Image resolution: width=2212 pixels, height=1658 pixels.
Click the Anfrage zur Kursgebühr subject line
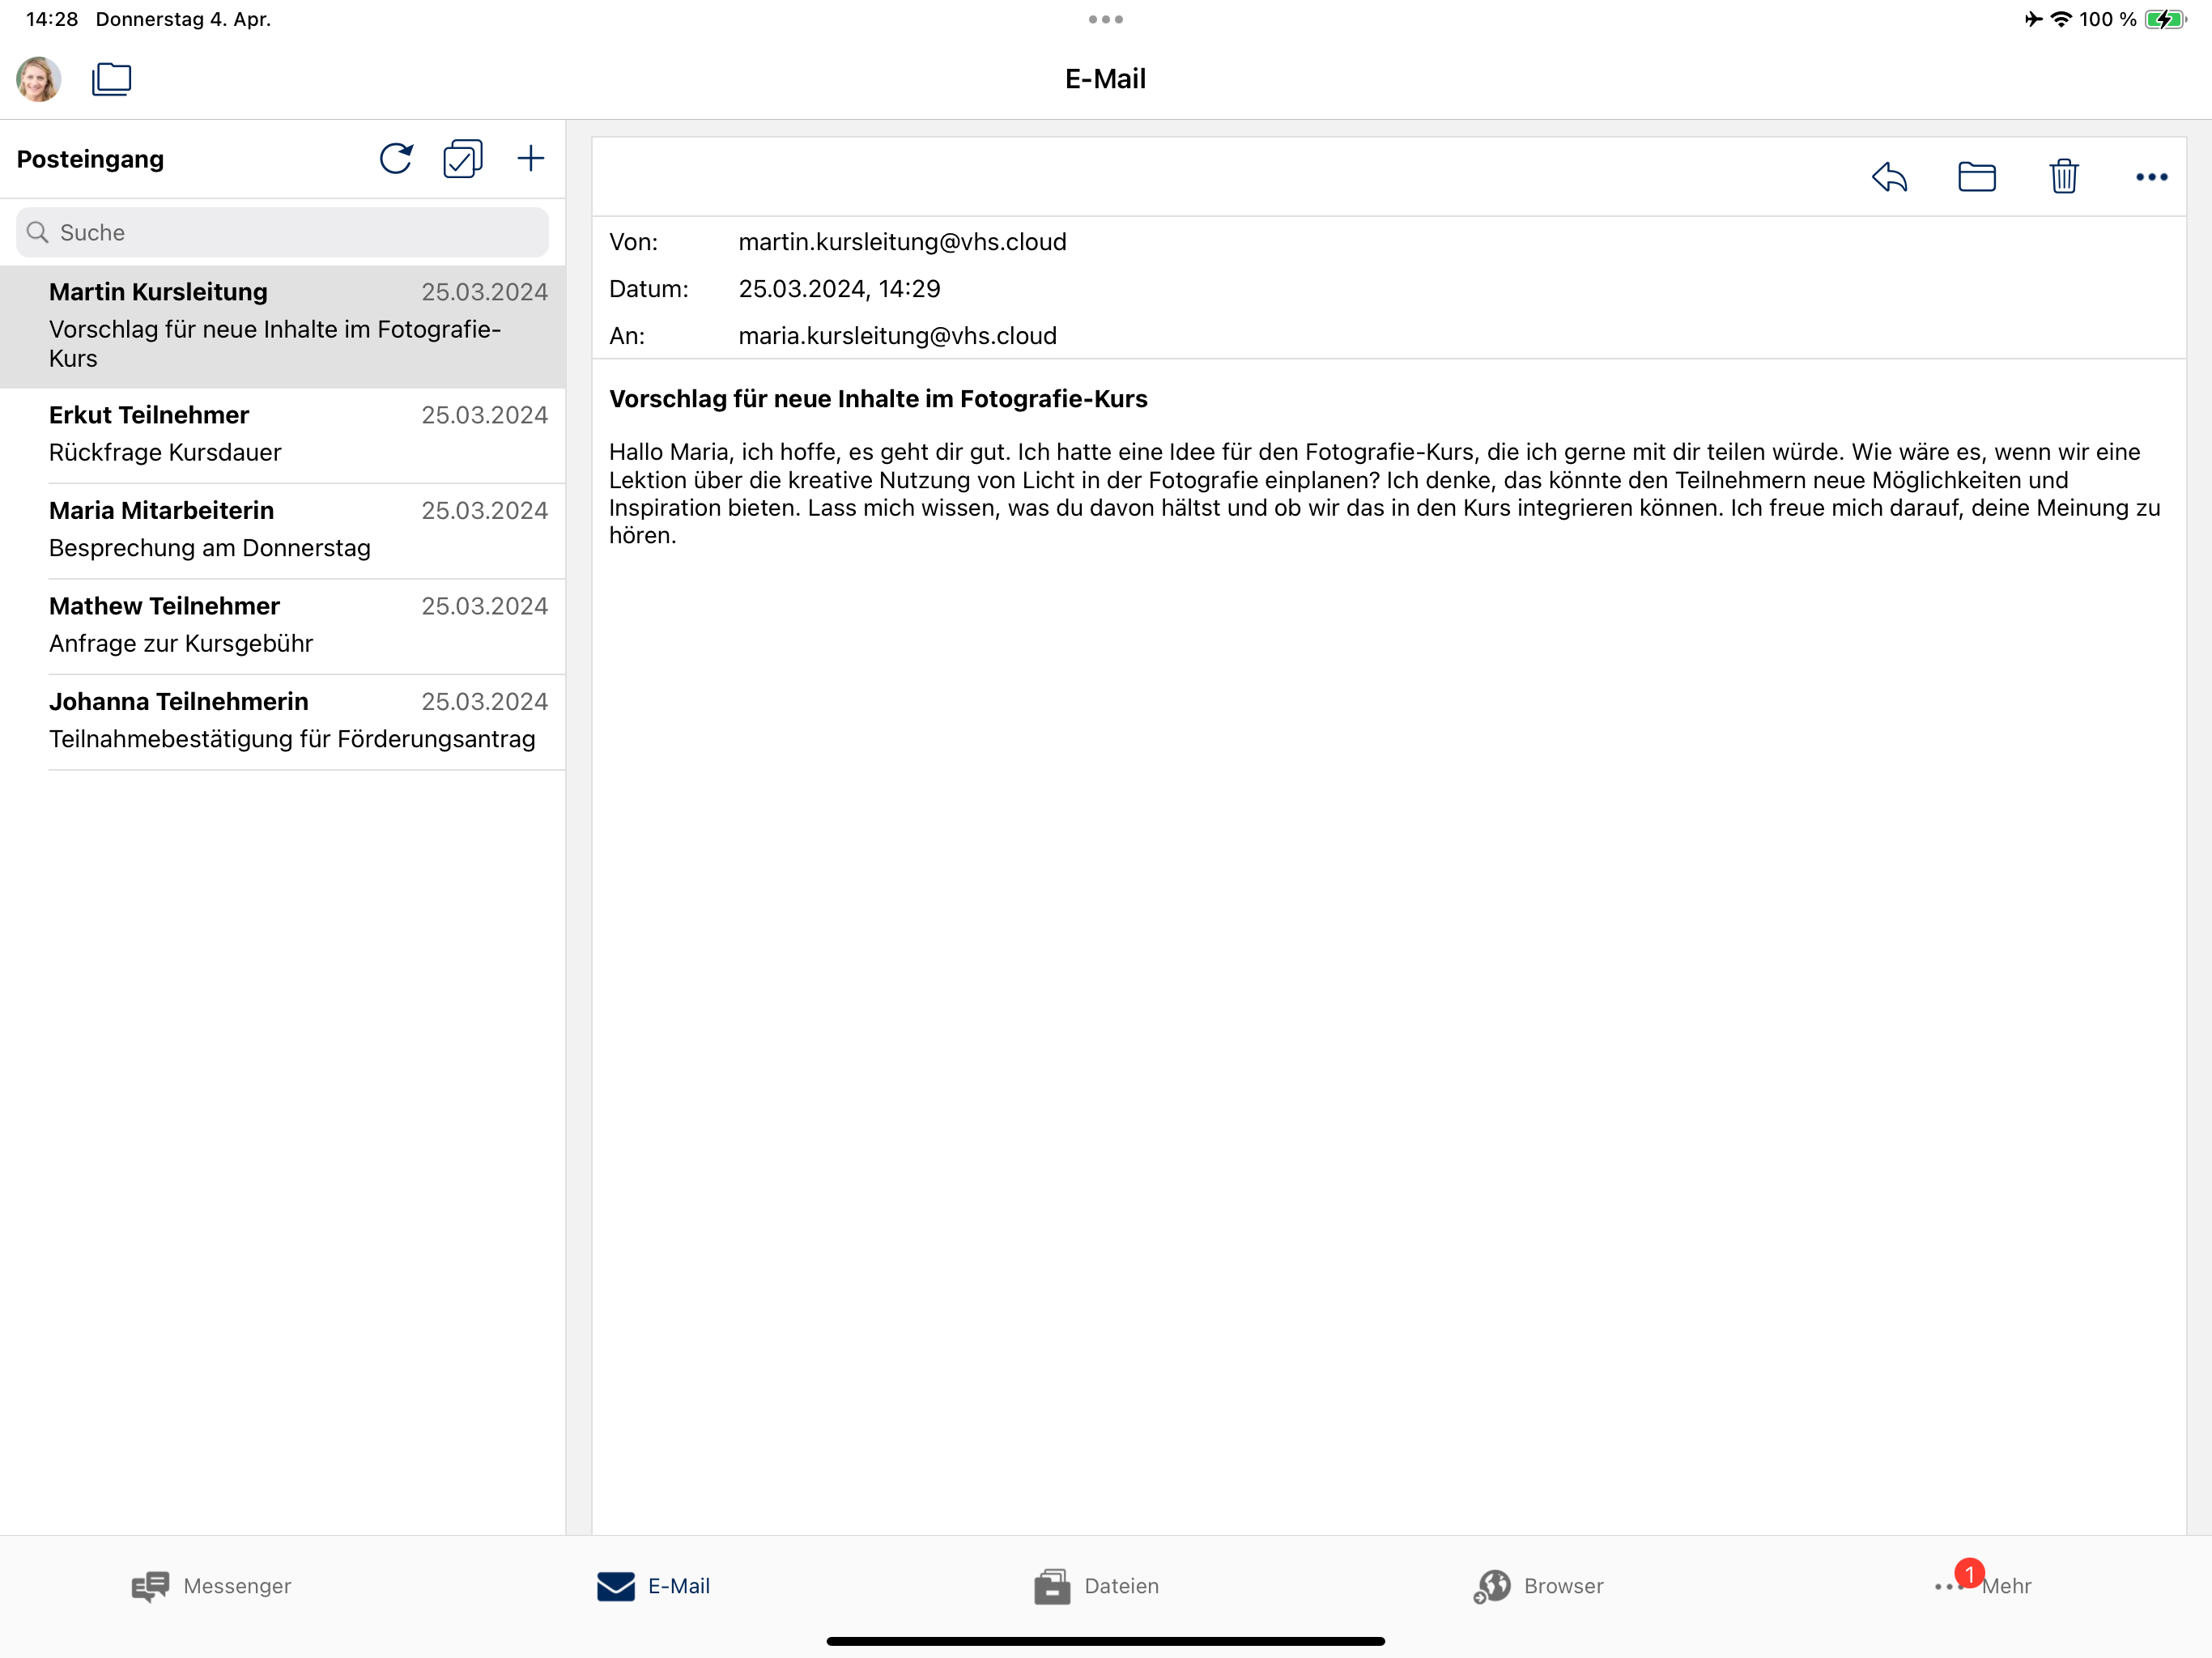(x=181, y=644)
